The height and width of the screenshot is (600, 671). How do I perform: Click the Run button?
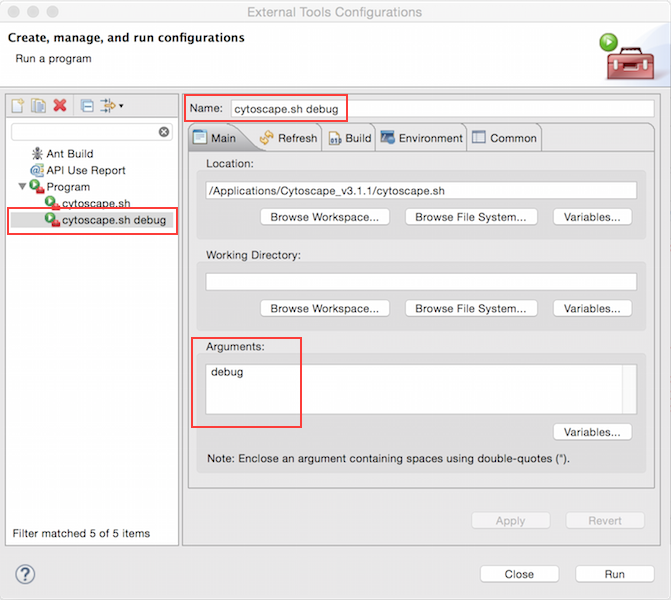pyautogui.click(x=615, y=574)
